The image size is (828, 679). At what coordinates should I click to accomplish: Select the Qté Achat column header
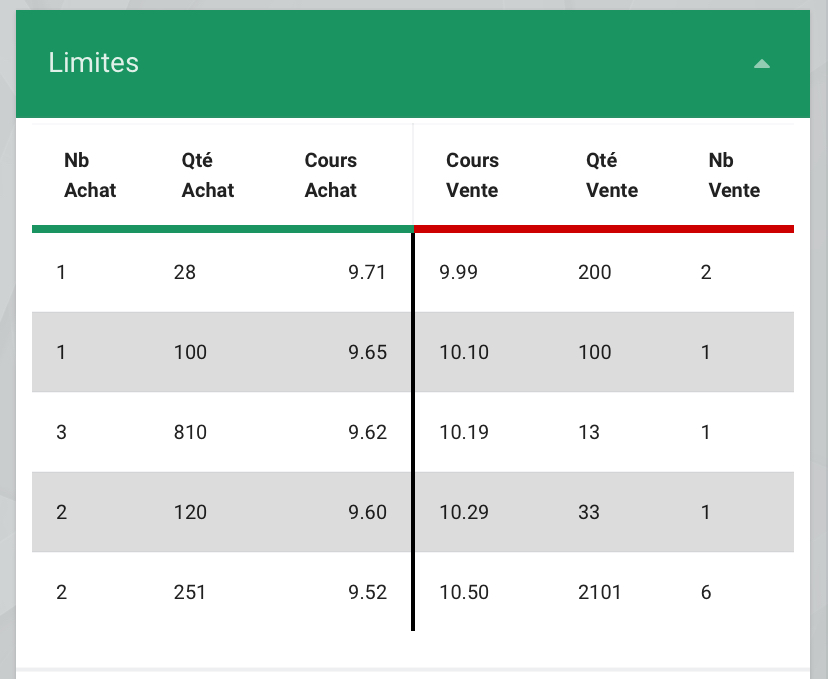[207, 175]
